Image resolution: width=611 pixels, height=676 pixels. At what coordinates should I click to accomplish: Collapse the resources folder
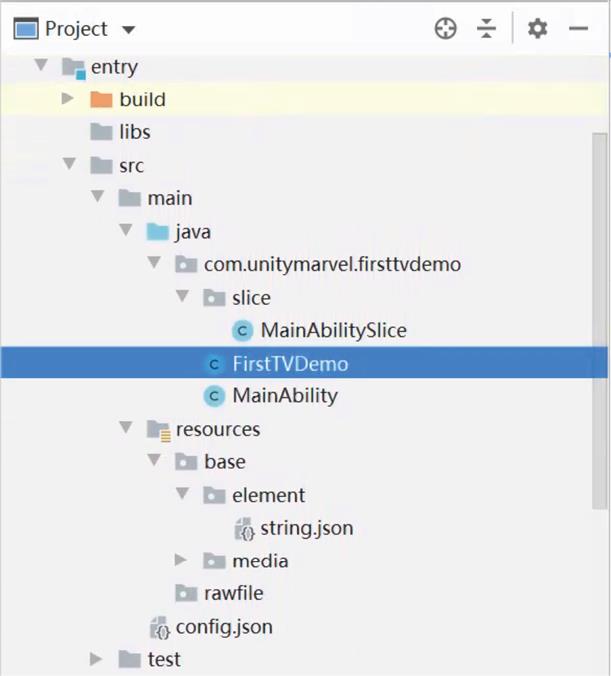coord(125,428)
